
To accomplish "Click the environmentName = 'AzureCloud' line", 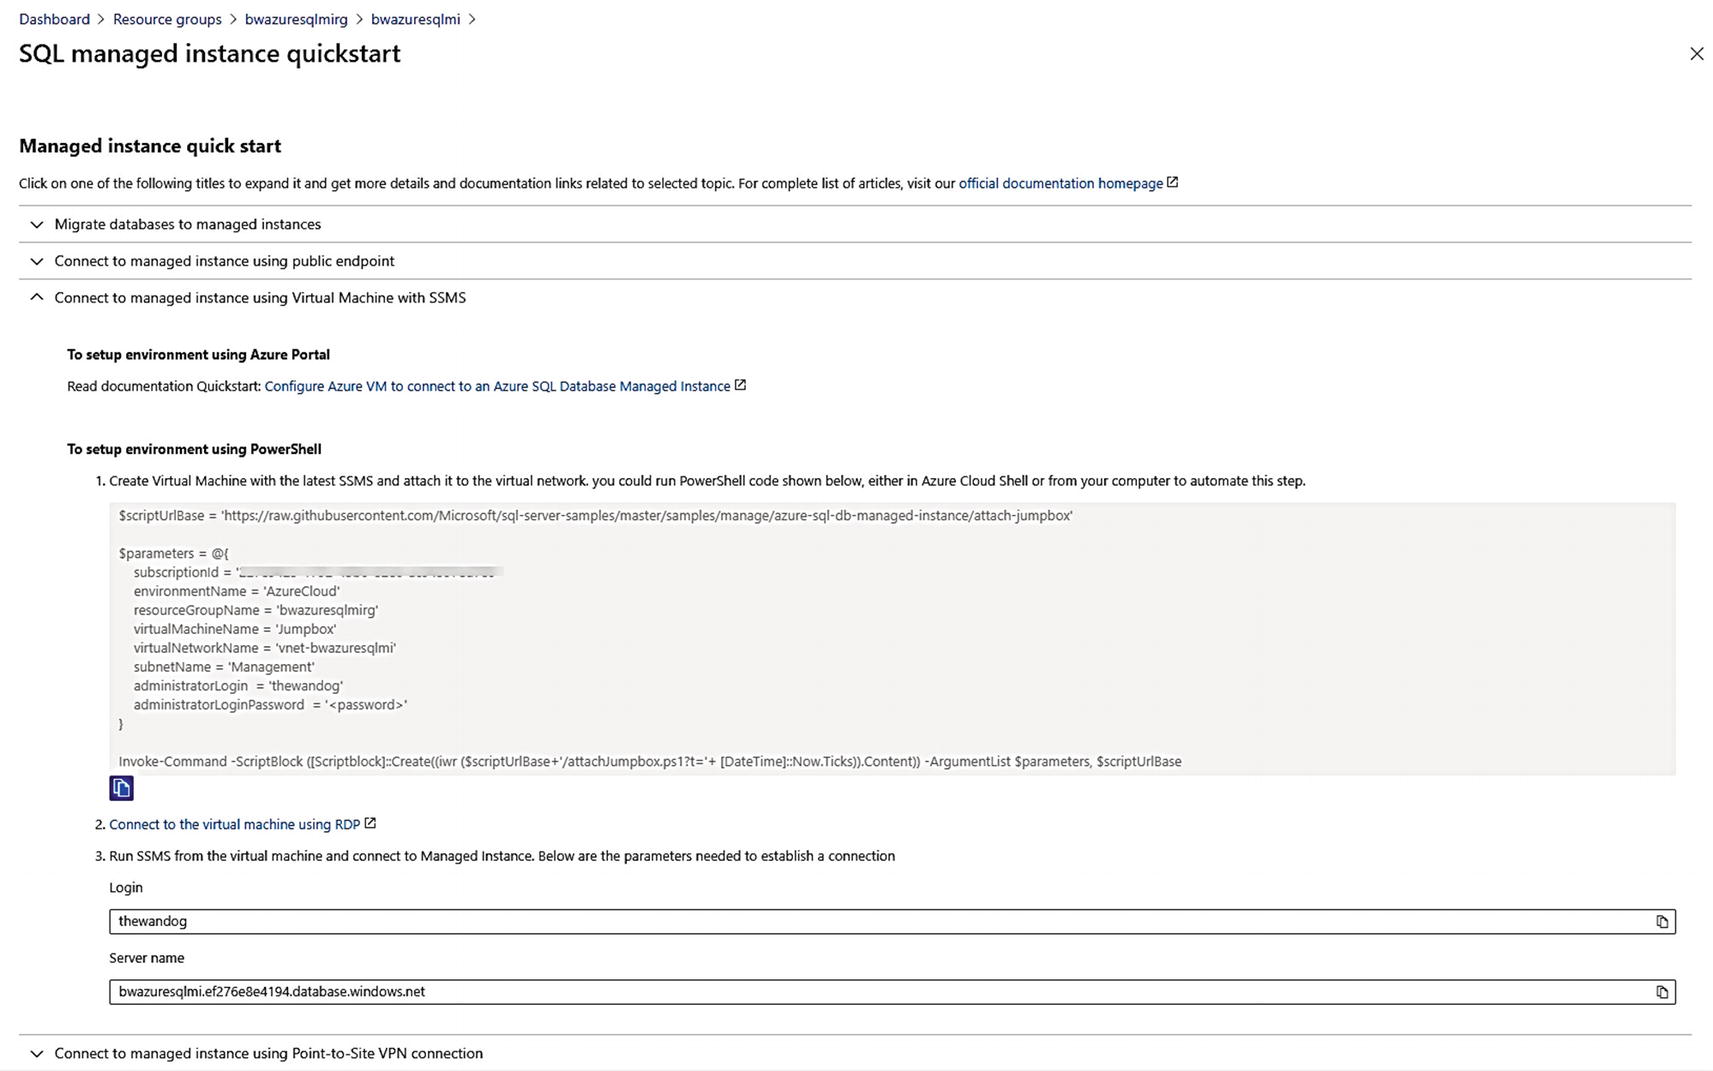I will point(237,591).
